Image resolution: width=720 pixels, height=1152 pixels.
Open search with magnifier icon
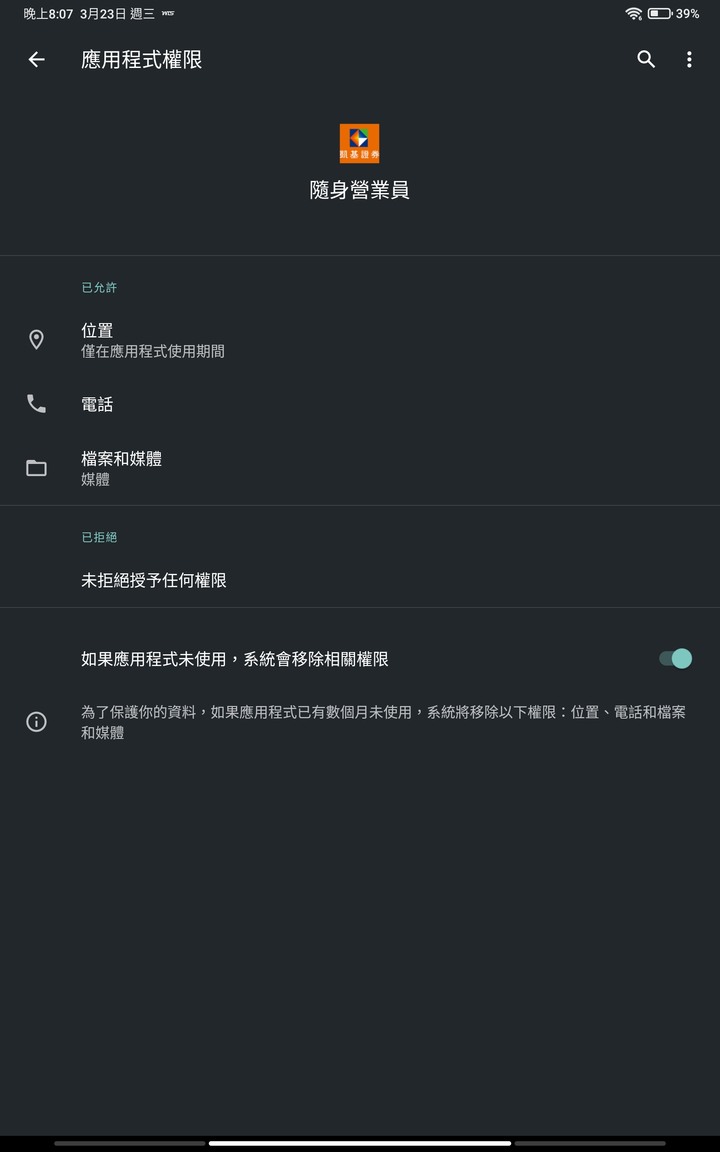tap(646, 60)
